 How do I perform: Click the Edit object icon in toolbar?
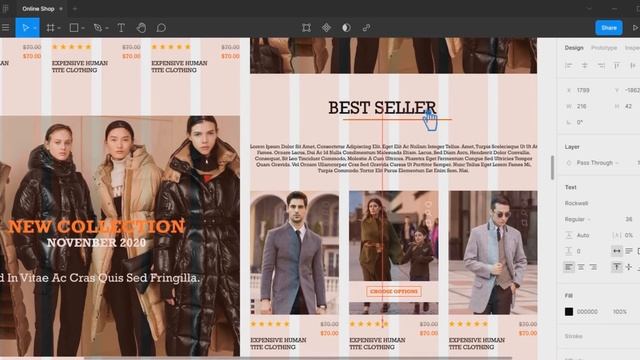pyautogui.click(x=306, y=28)
